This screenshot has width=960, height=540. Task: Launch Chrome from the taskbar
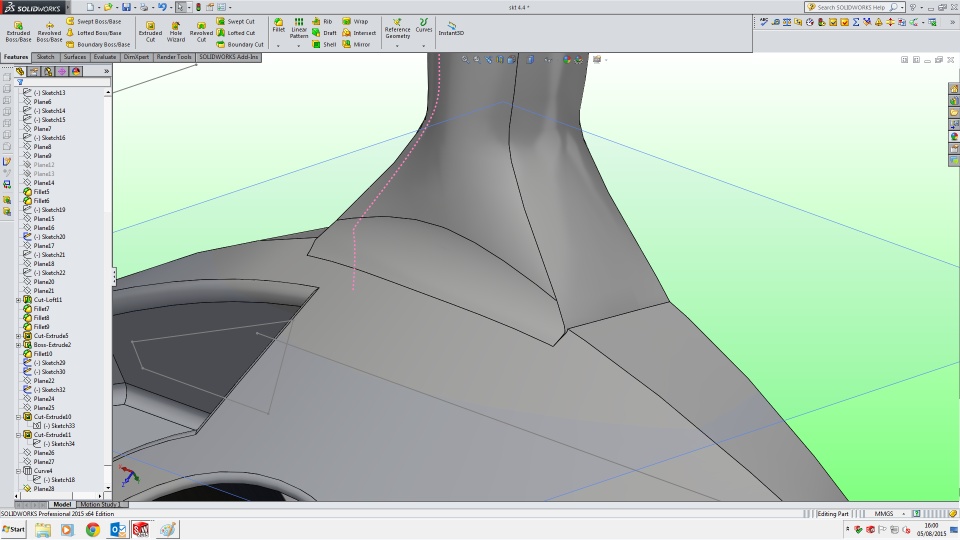92,529
